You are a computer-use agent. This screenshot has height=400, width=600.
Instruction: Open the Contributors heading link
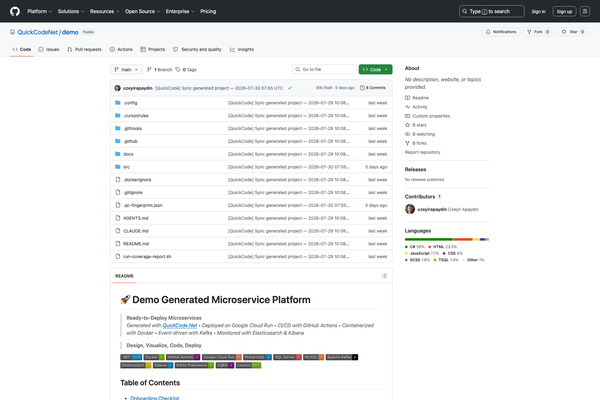(x=423, y=197)
